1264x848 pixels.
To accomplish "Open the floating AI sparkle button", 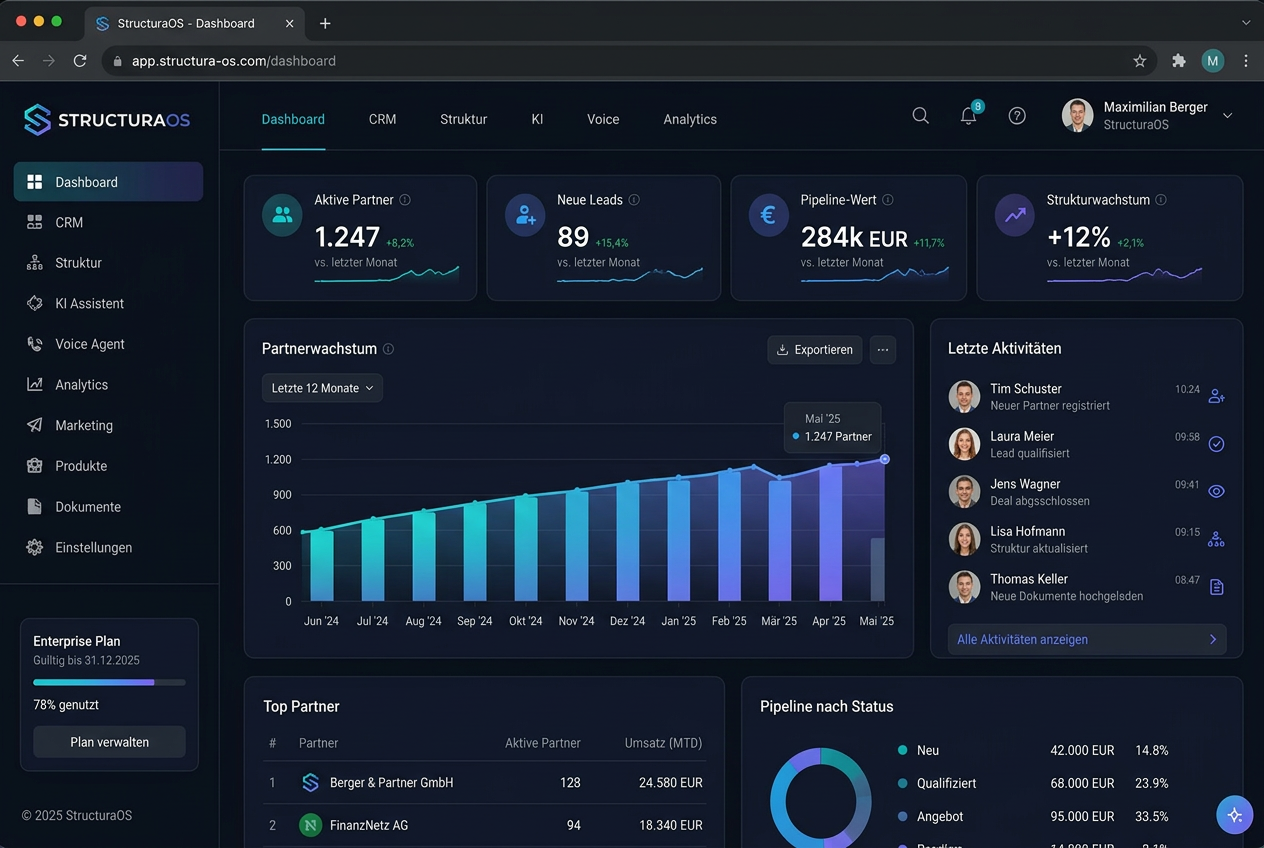I will click(x=1235, y=815).
